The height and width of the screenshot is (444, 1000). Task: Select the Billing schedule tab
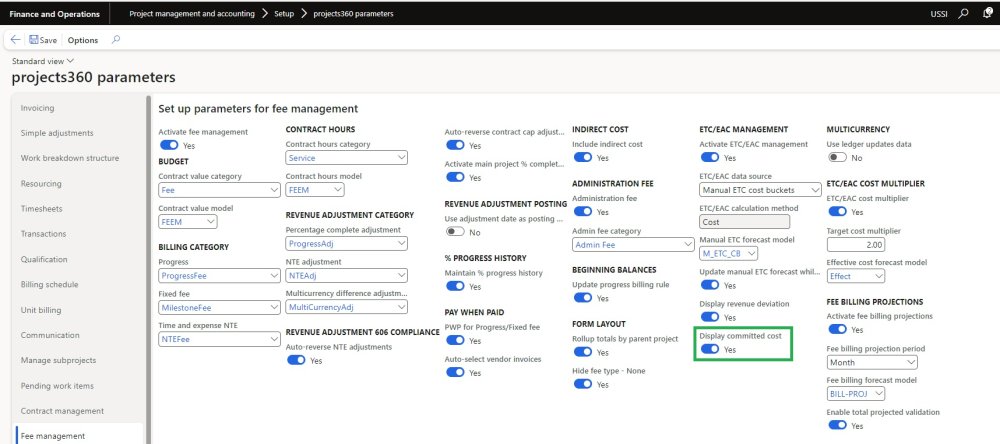(x=49, y=284)
